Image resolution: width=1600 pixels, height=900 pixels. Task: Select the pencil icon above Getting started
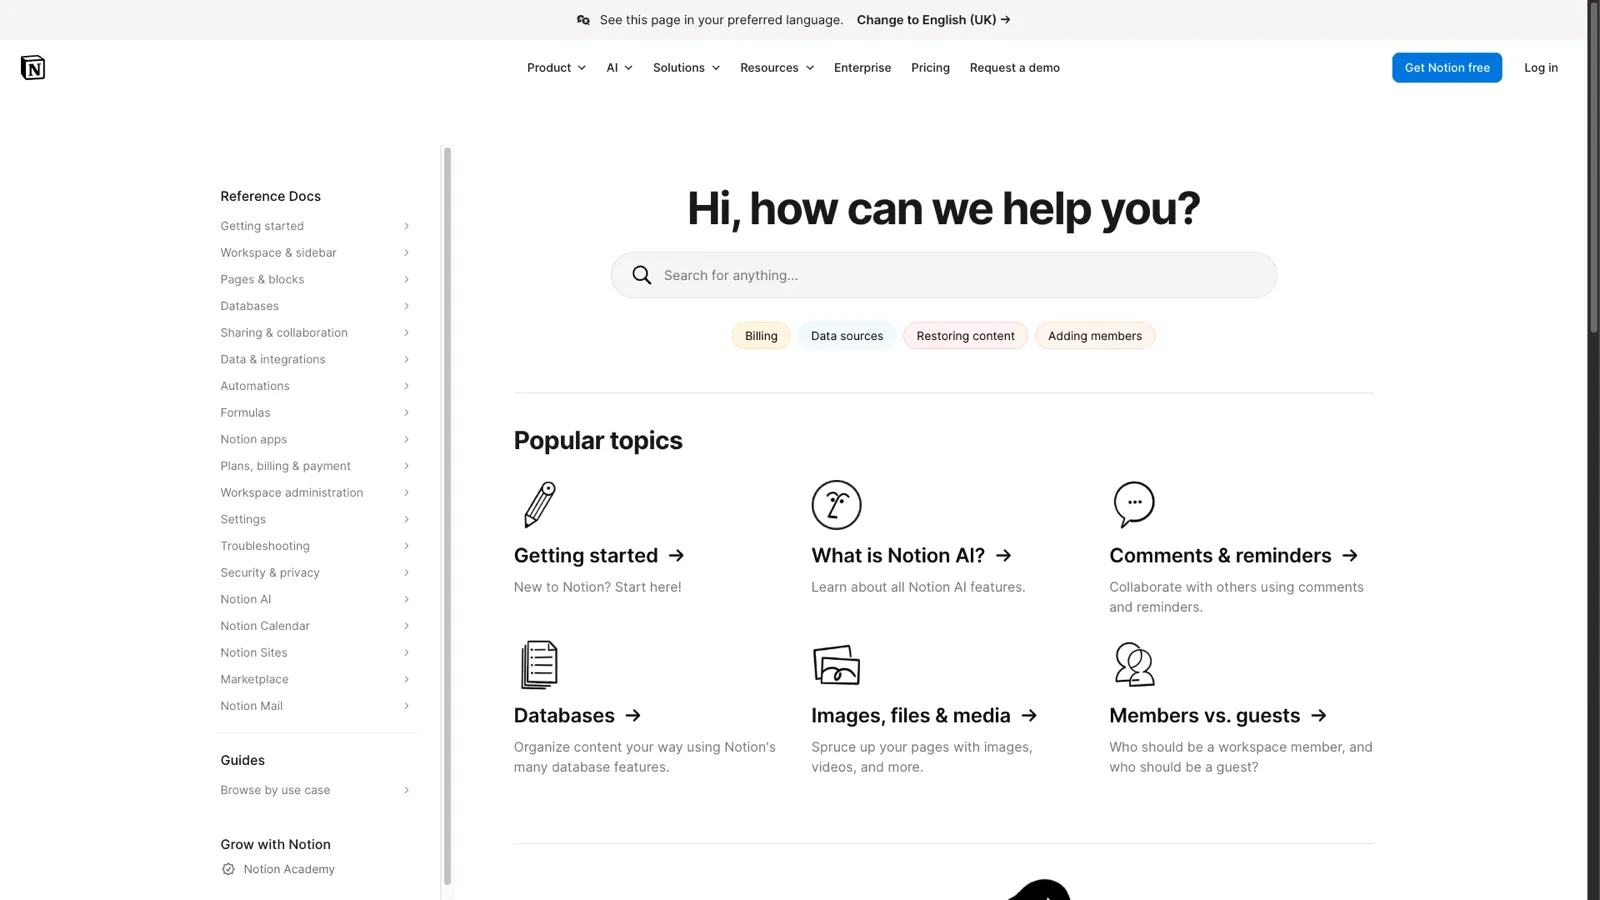(x=538, y=505)
